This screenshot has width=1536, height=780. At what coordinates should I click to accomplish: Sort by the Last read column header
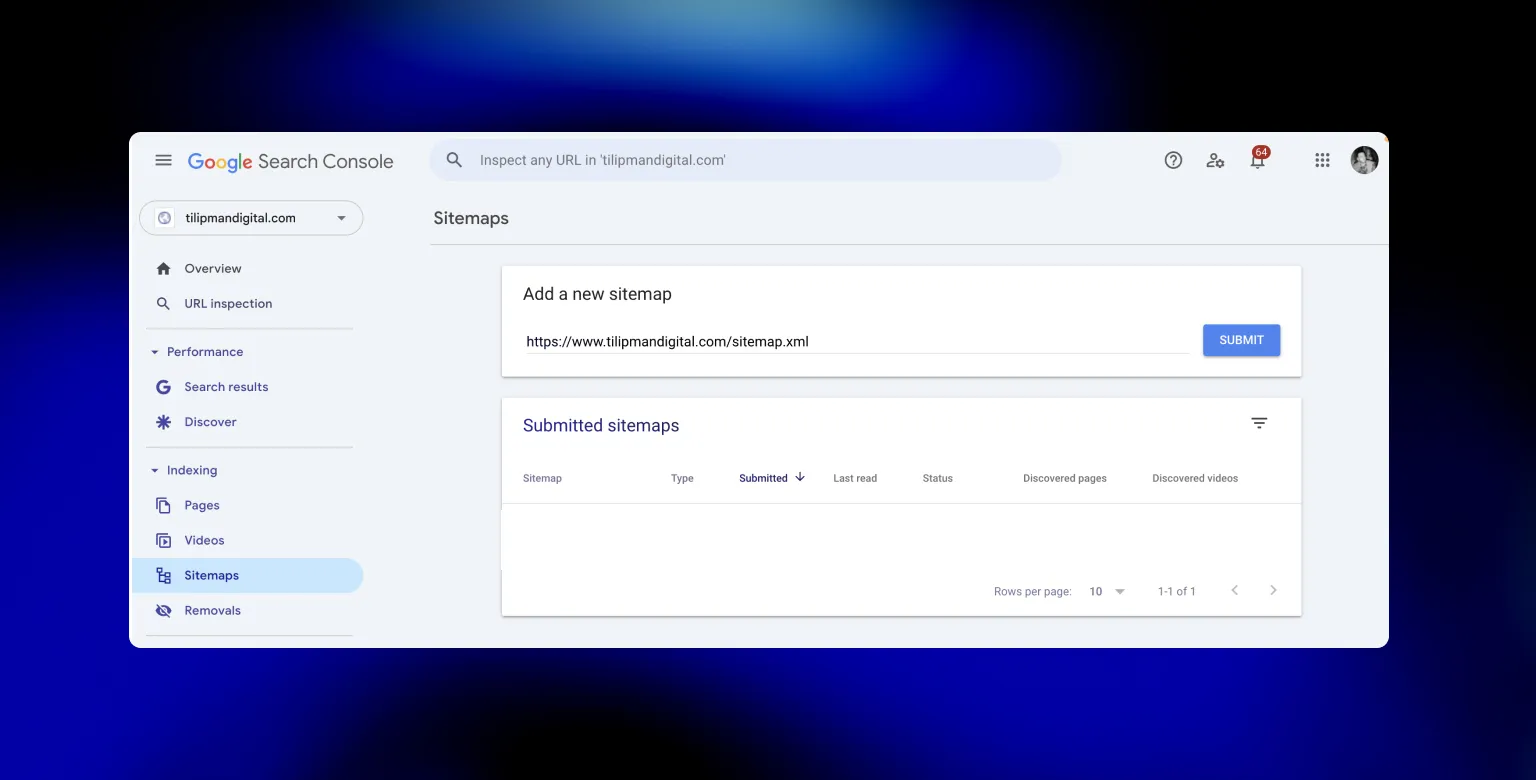[x=855, y=478]
